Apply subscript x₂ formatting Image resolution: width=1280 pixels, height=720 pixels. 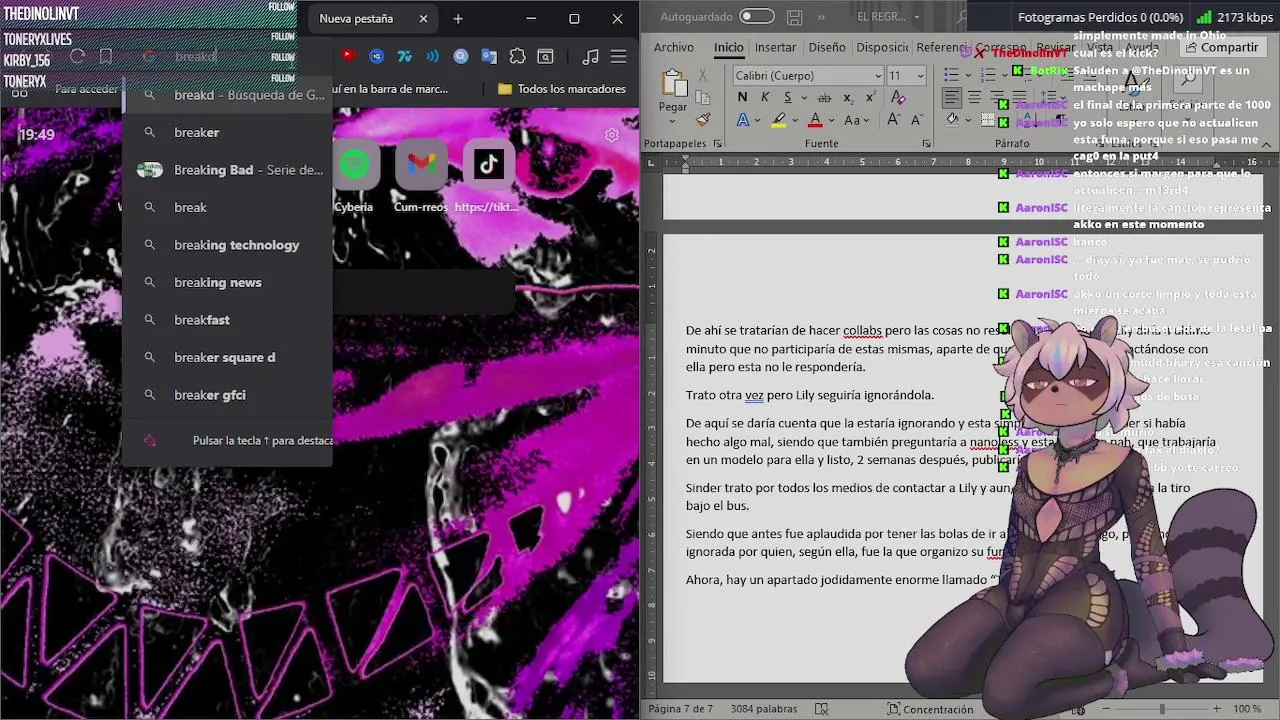[848, 97]
